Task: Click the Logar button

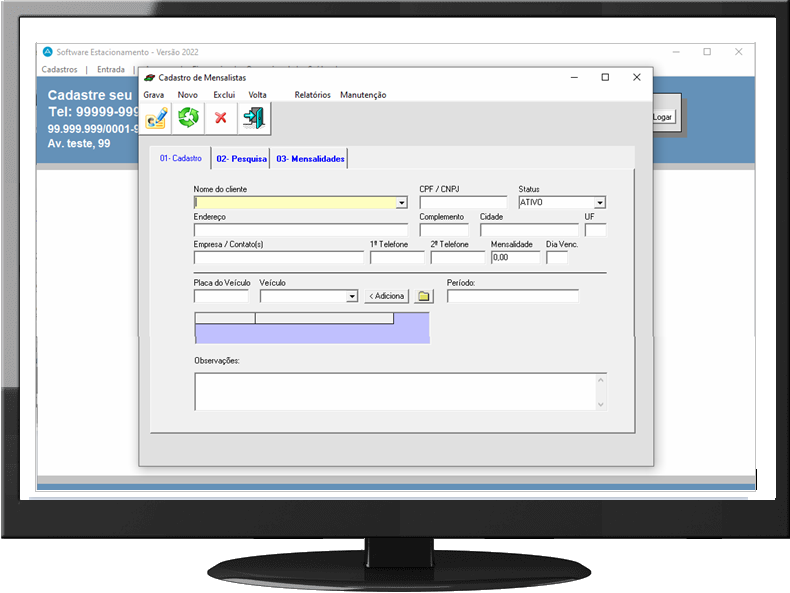Action: [x=663, y=117]
